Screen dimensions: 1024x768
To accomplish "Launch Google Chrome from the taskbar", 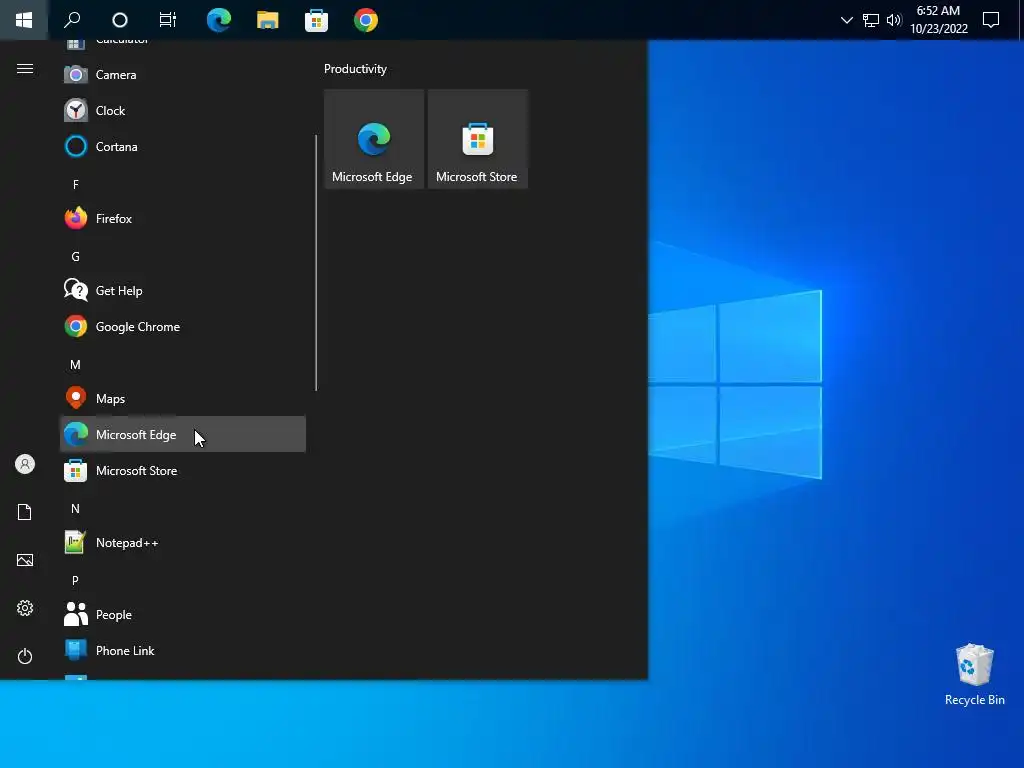I will coord(366,20).
